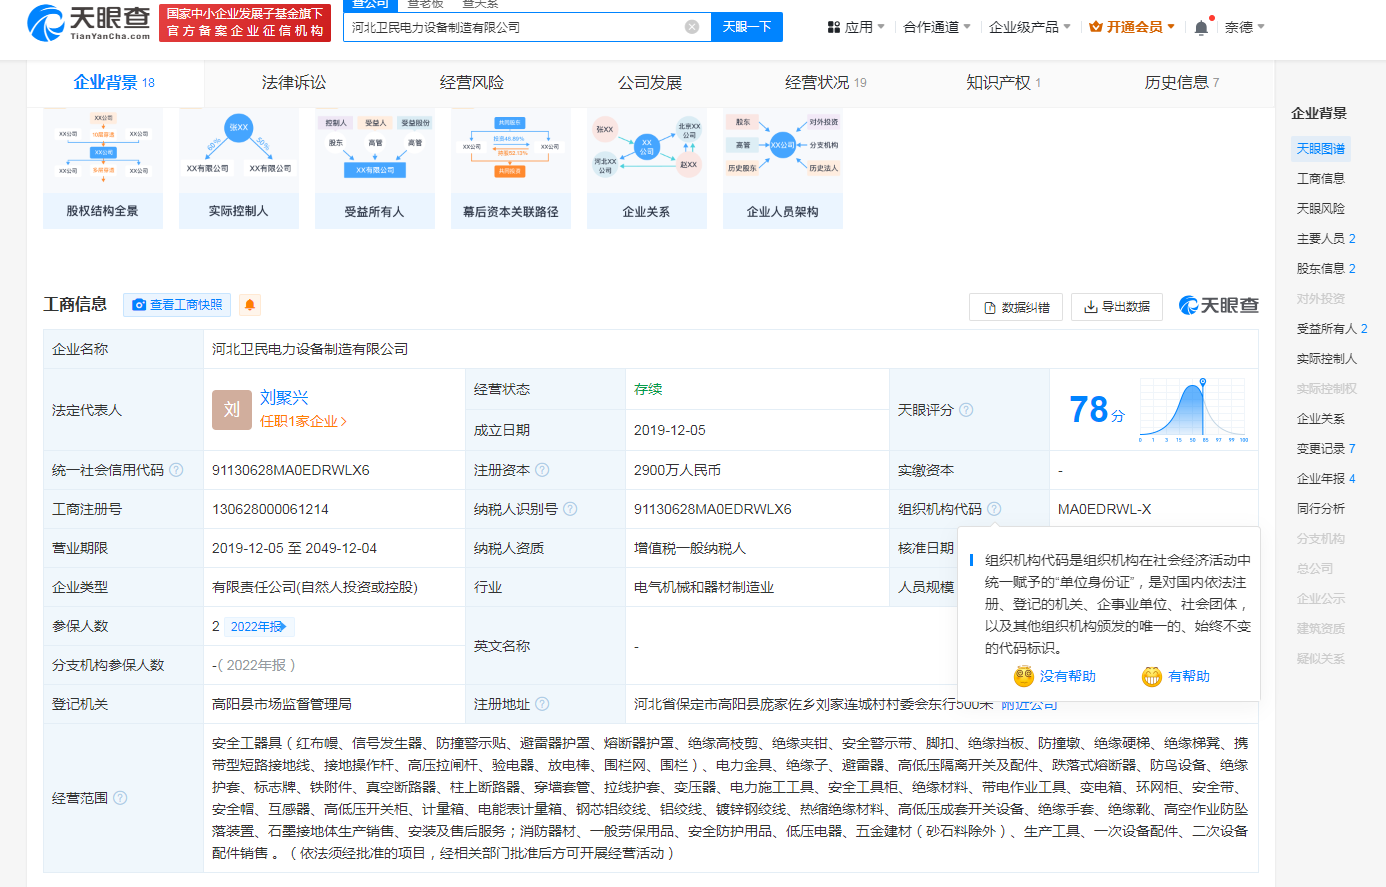1386x887 pixels.
Task: Jump to 同行分析 in the sidebar
Action: (x=1321, y=509)
